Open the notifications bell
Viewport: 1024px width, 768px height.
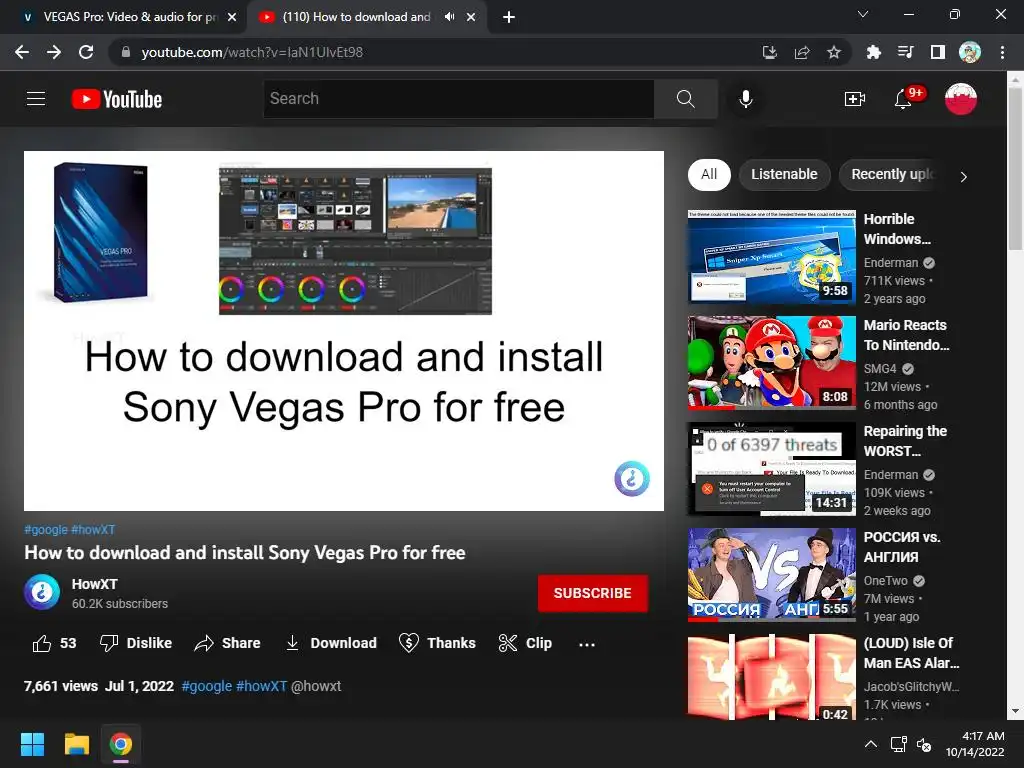903,99
